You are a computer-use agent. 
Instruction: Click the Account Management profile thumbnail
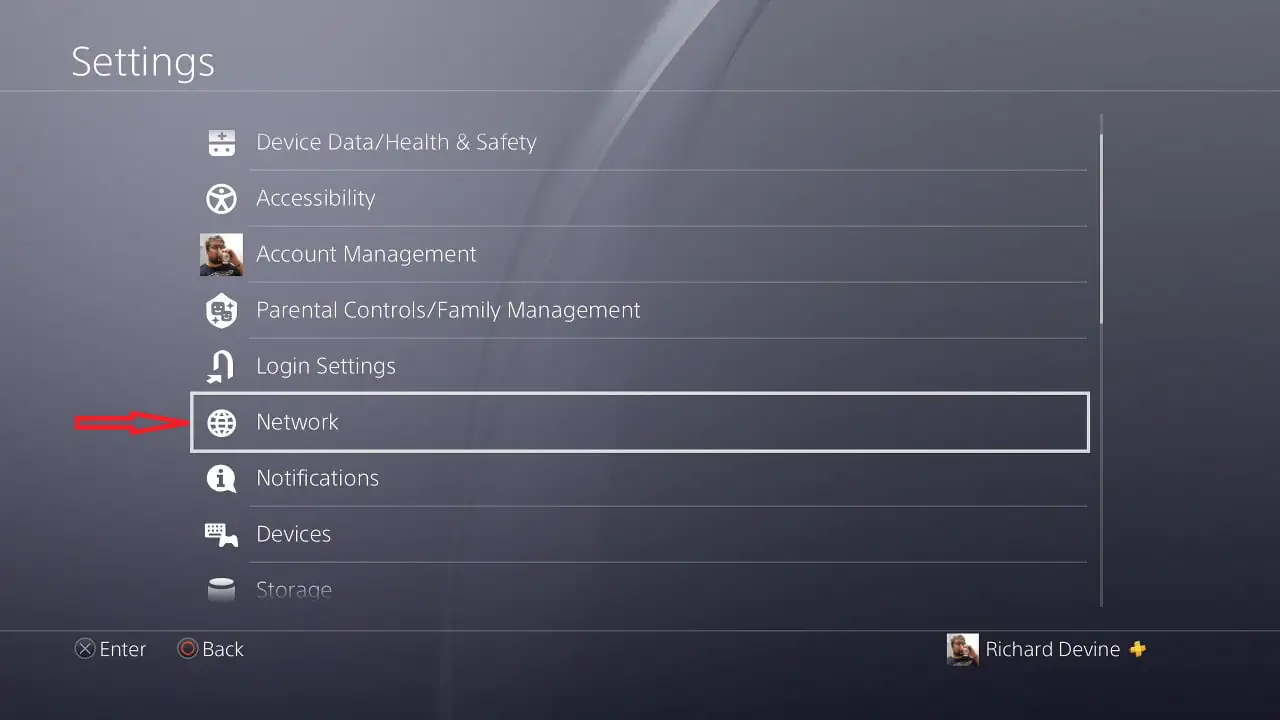(x=221, y=254)
